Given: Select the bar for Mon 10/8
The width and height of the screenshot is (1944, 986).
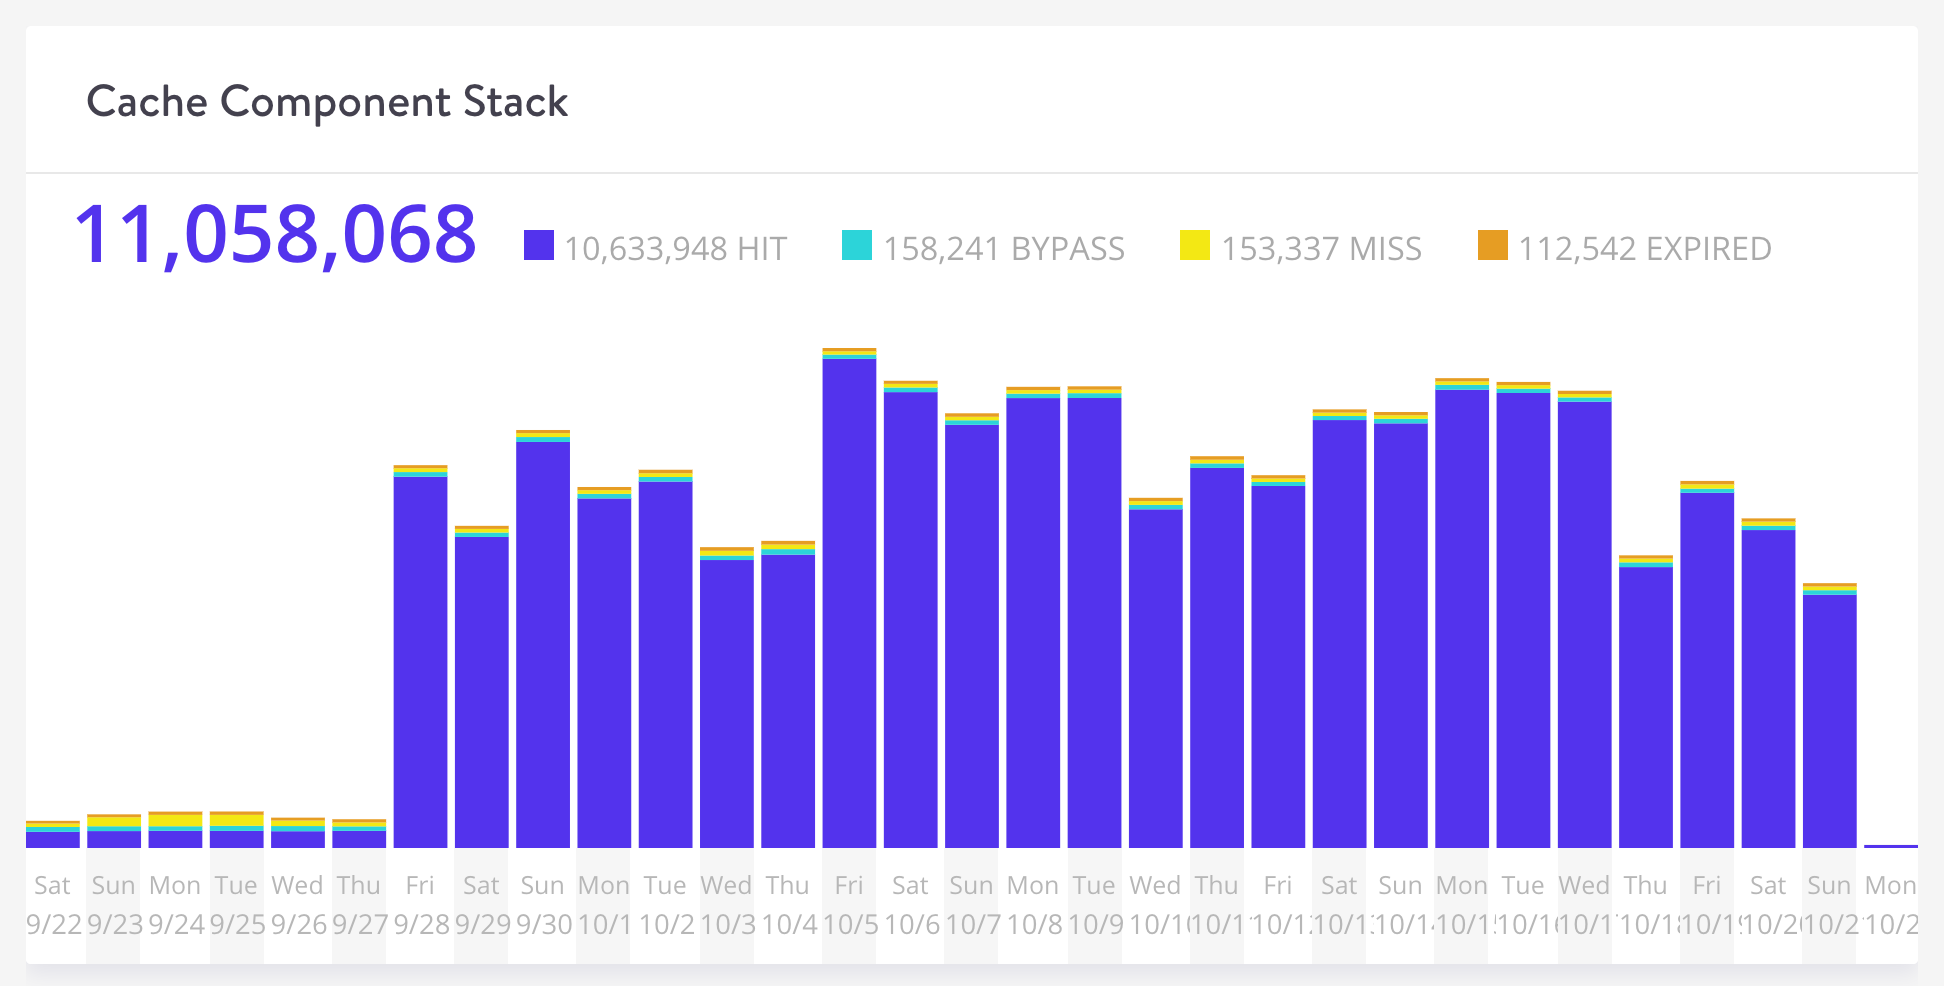Looking at the screenshot, I should click(1034, 620).
